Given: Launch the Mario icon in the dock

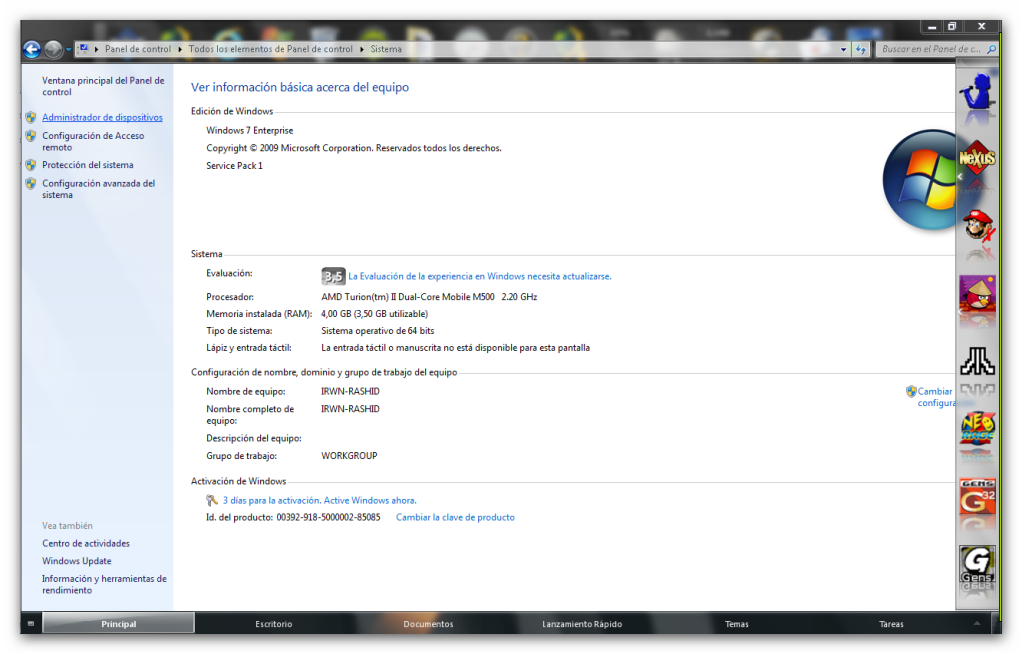Looking at the screenshot, I should pyautogui.click(x=977, y=226).
